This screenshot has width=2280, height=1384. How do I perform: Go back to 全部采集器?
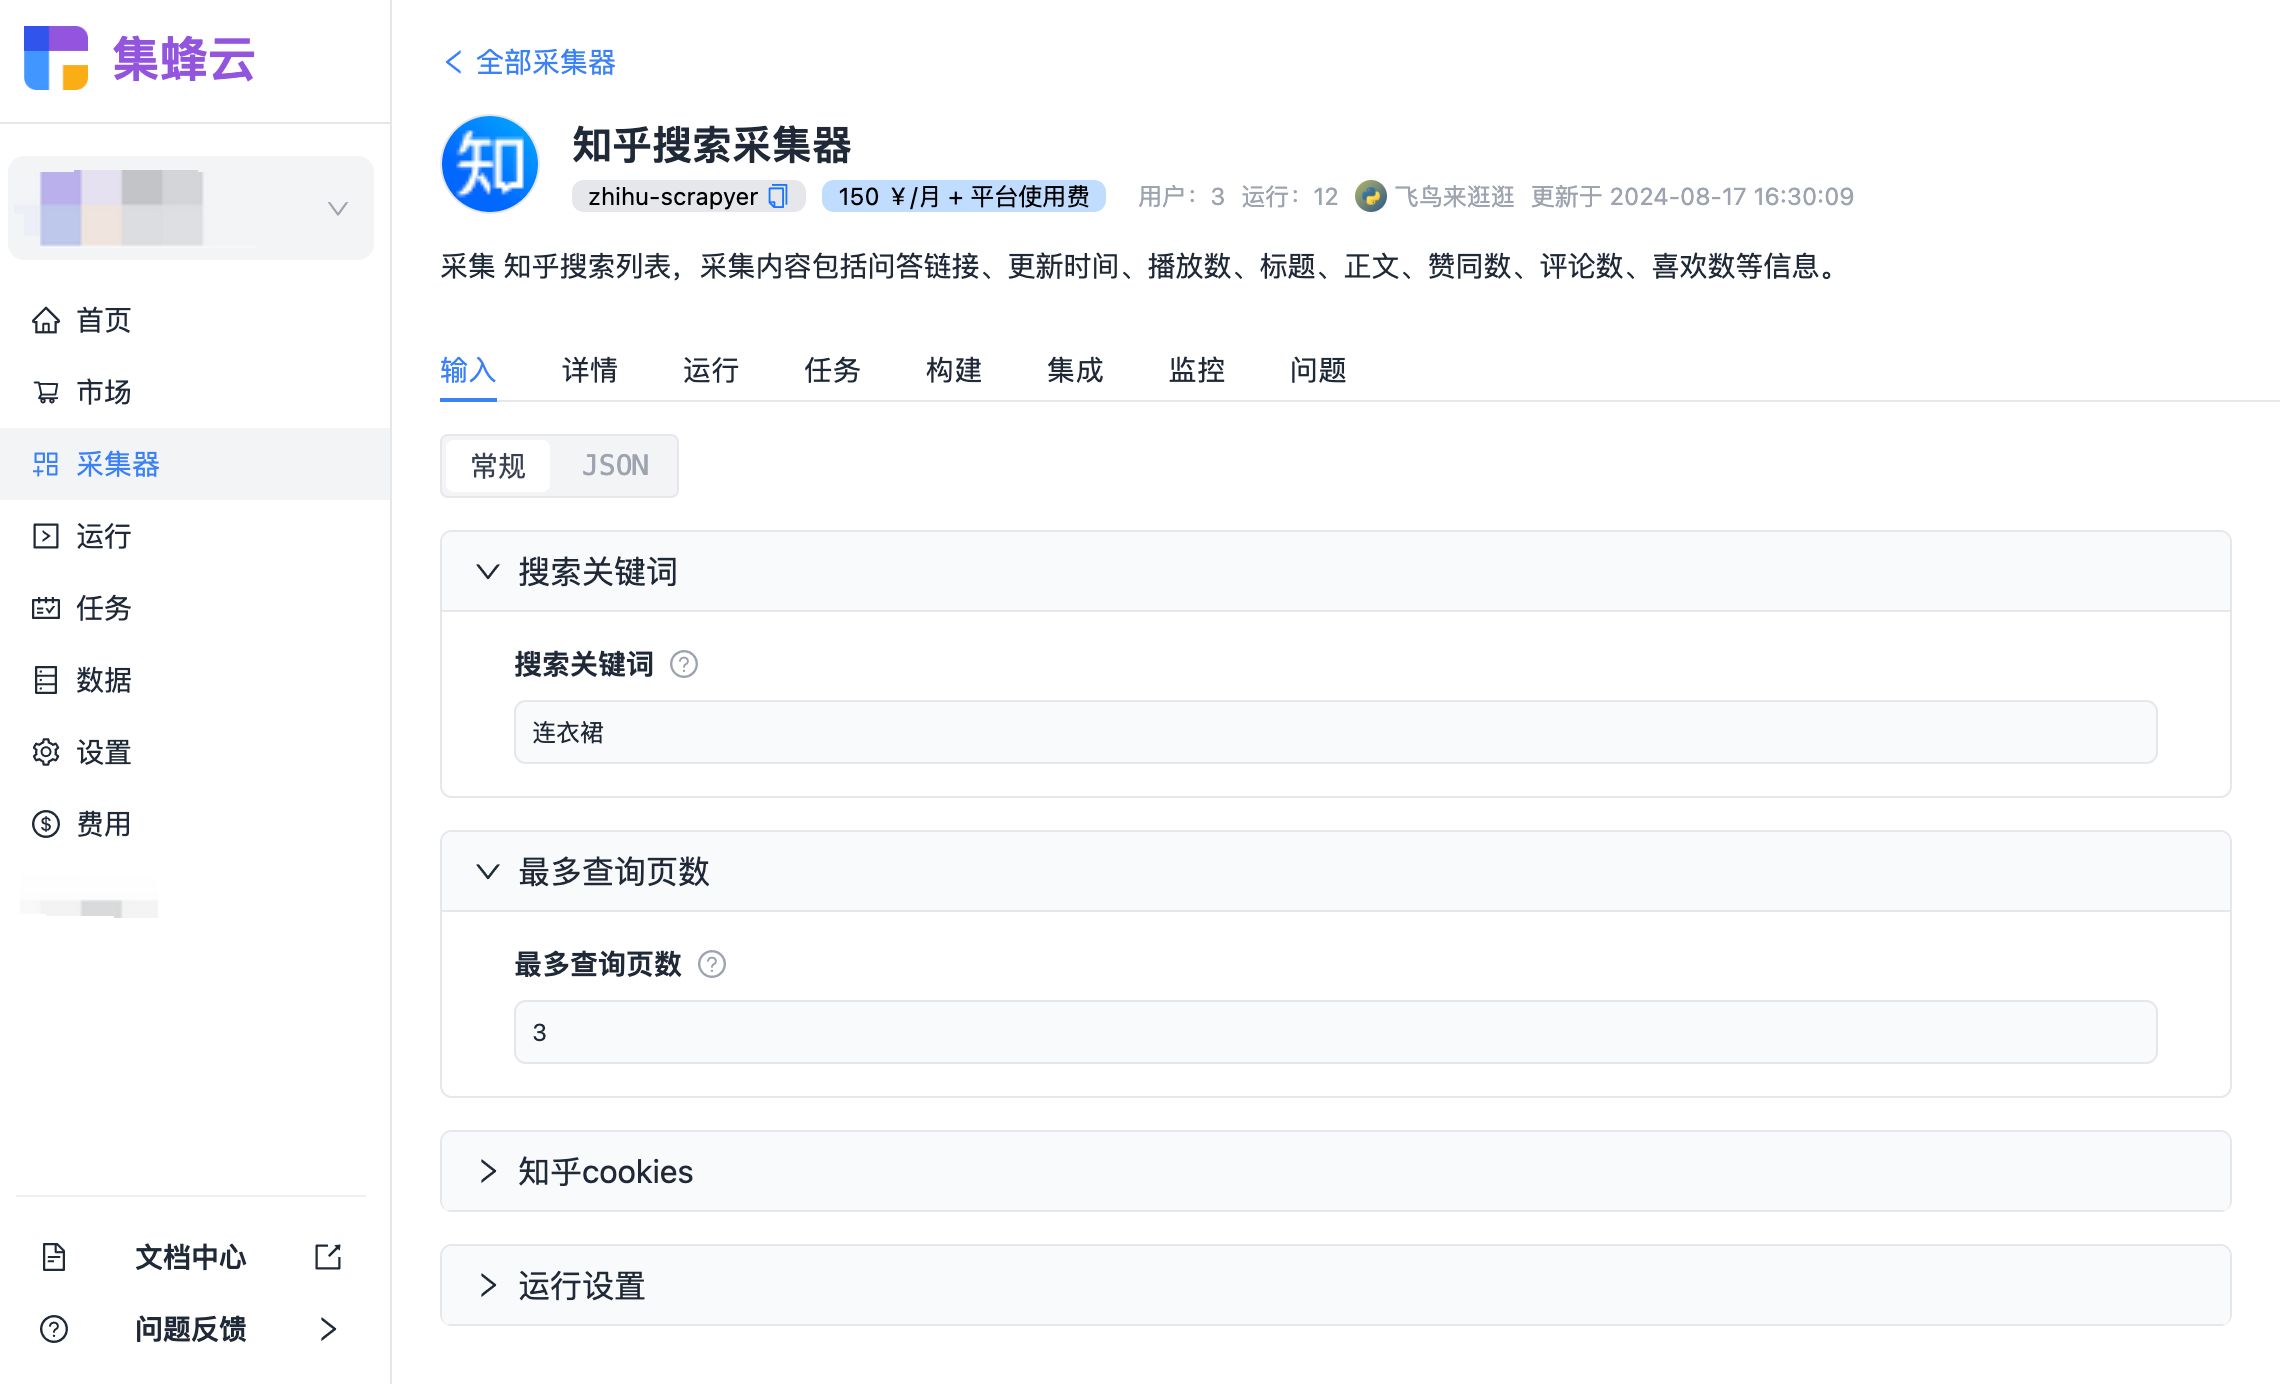tap(546, 62)
